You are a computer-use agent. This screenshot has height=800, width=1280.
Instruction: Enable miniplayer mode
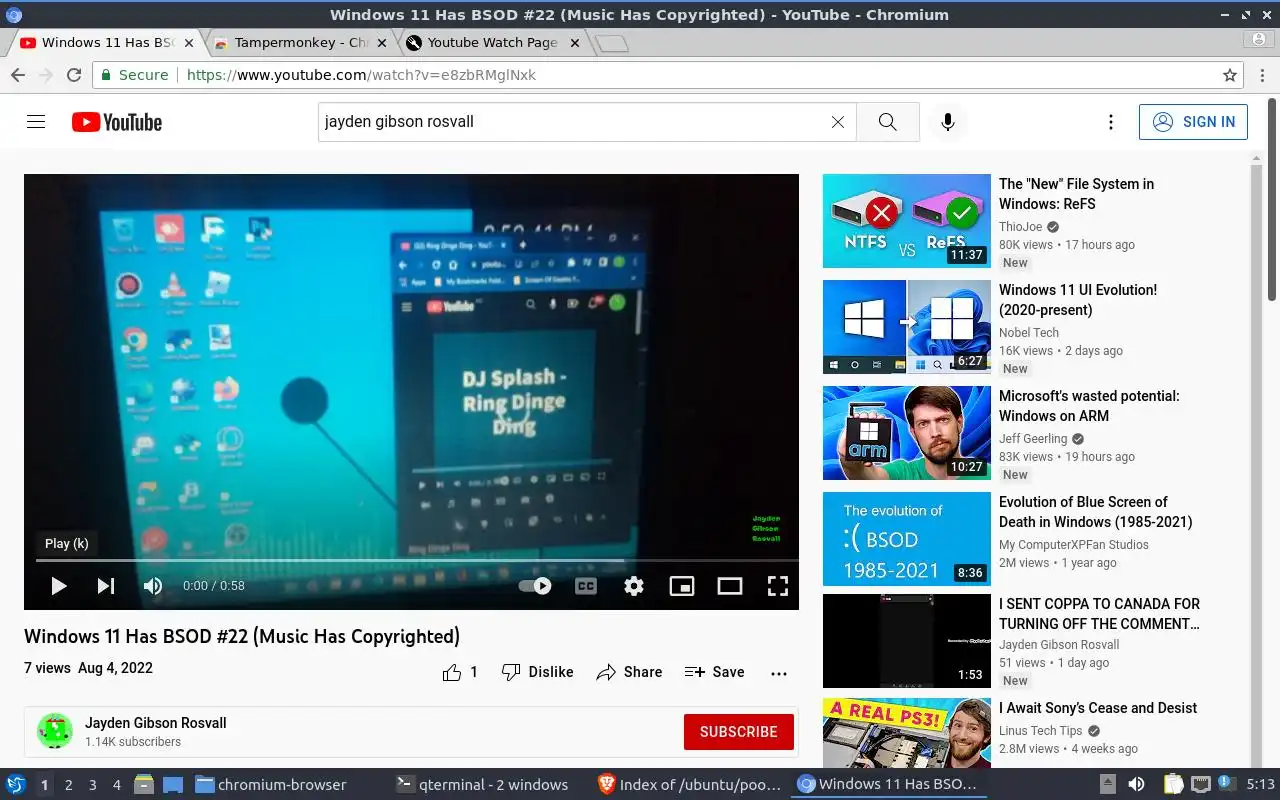click(682, 586)
